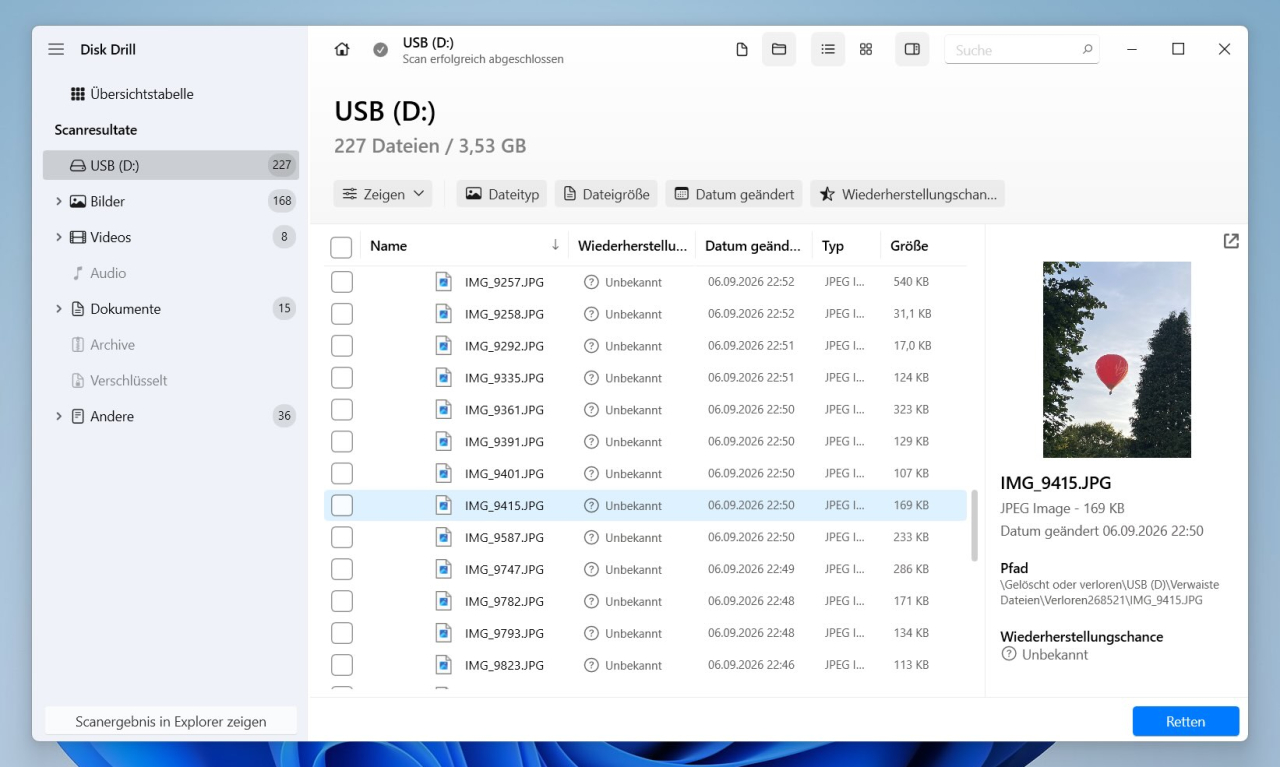
Task: Click file icon of IMG_9257.JPG
Action: coord(443,282)
